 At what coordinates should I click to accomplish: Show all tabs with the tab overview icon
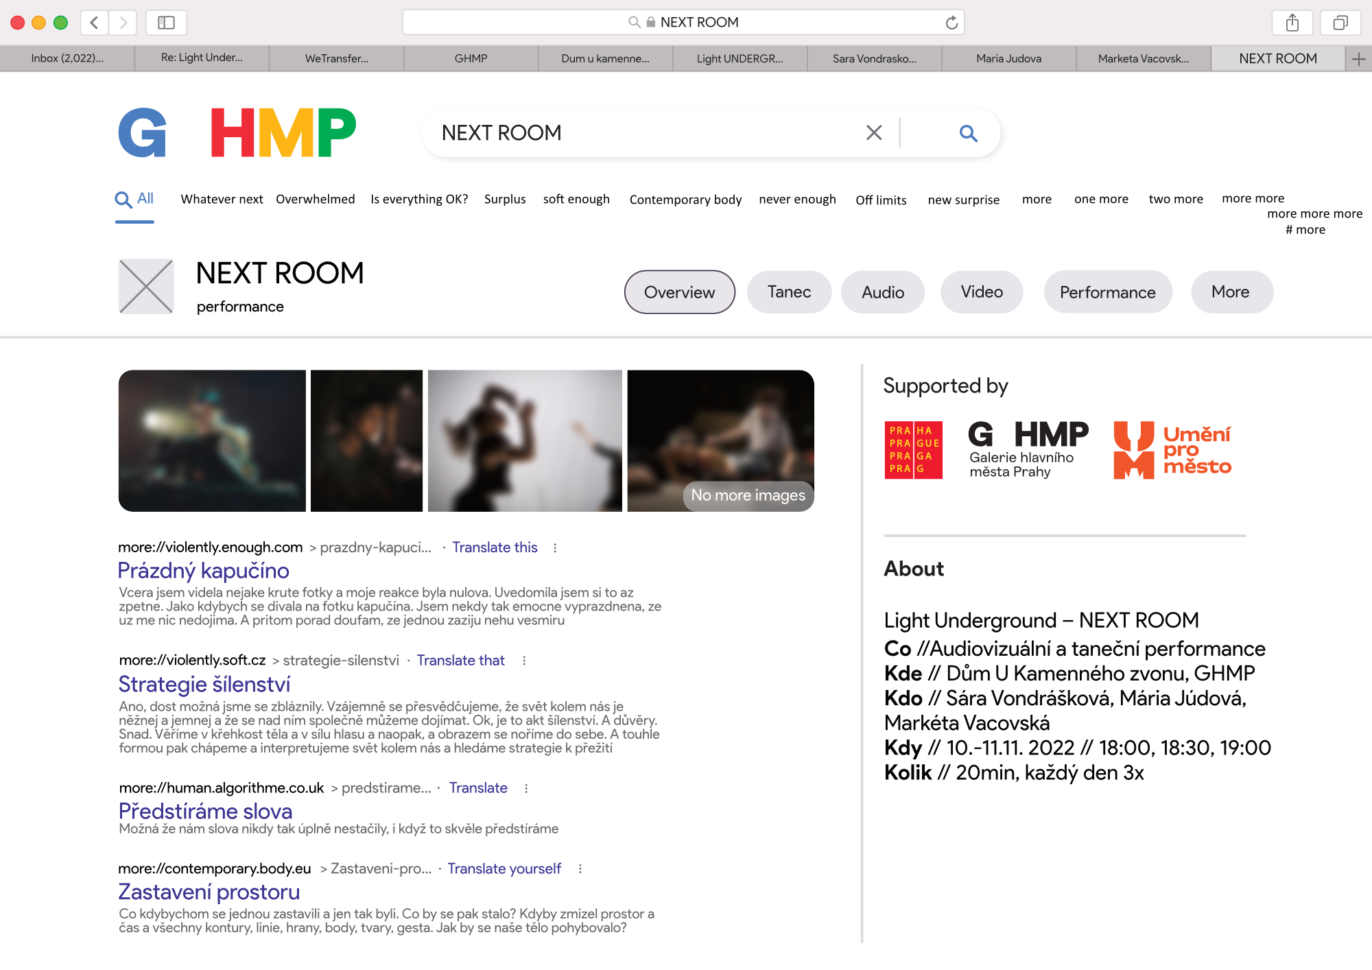click(1340, 22)
